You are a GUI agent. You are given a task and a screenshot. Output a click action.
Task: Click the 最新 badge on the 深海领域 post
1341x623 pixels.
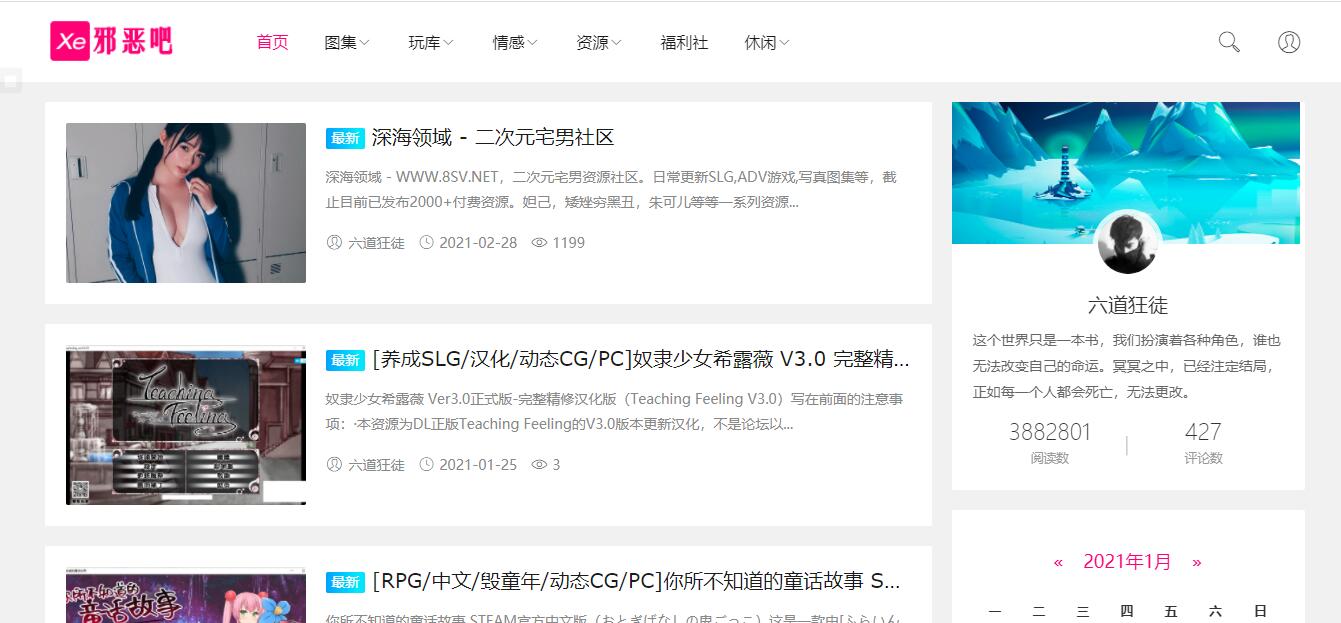(345, 138)
